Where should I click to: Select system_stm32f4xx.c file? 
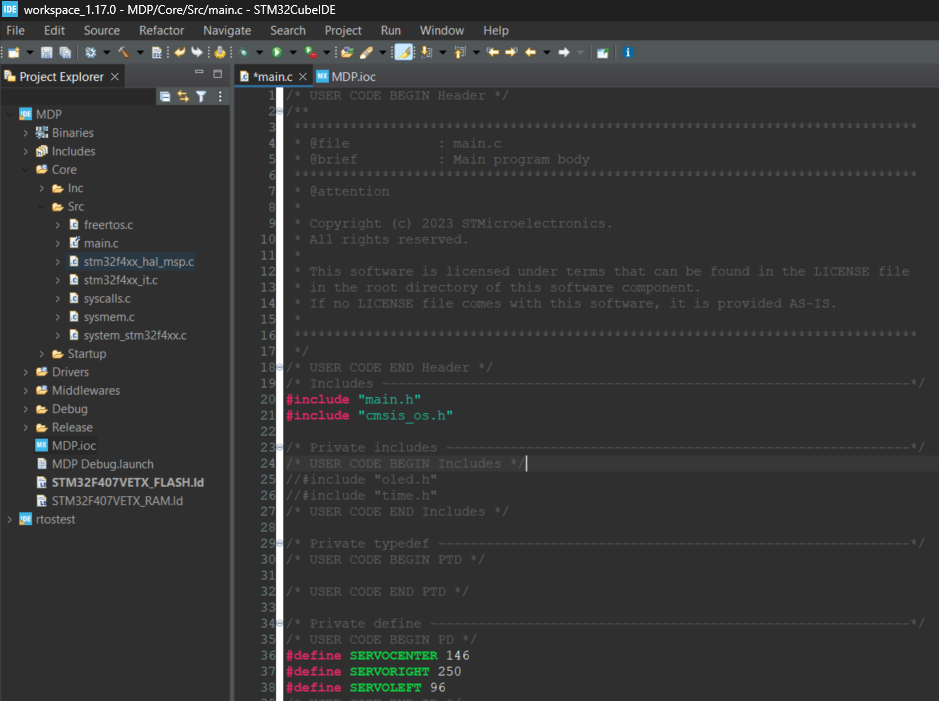tap(135, 335)
